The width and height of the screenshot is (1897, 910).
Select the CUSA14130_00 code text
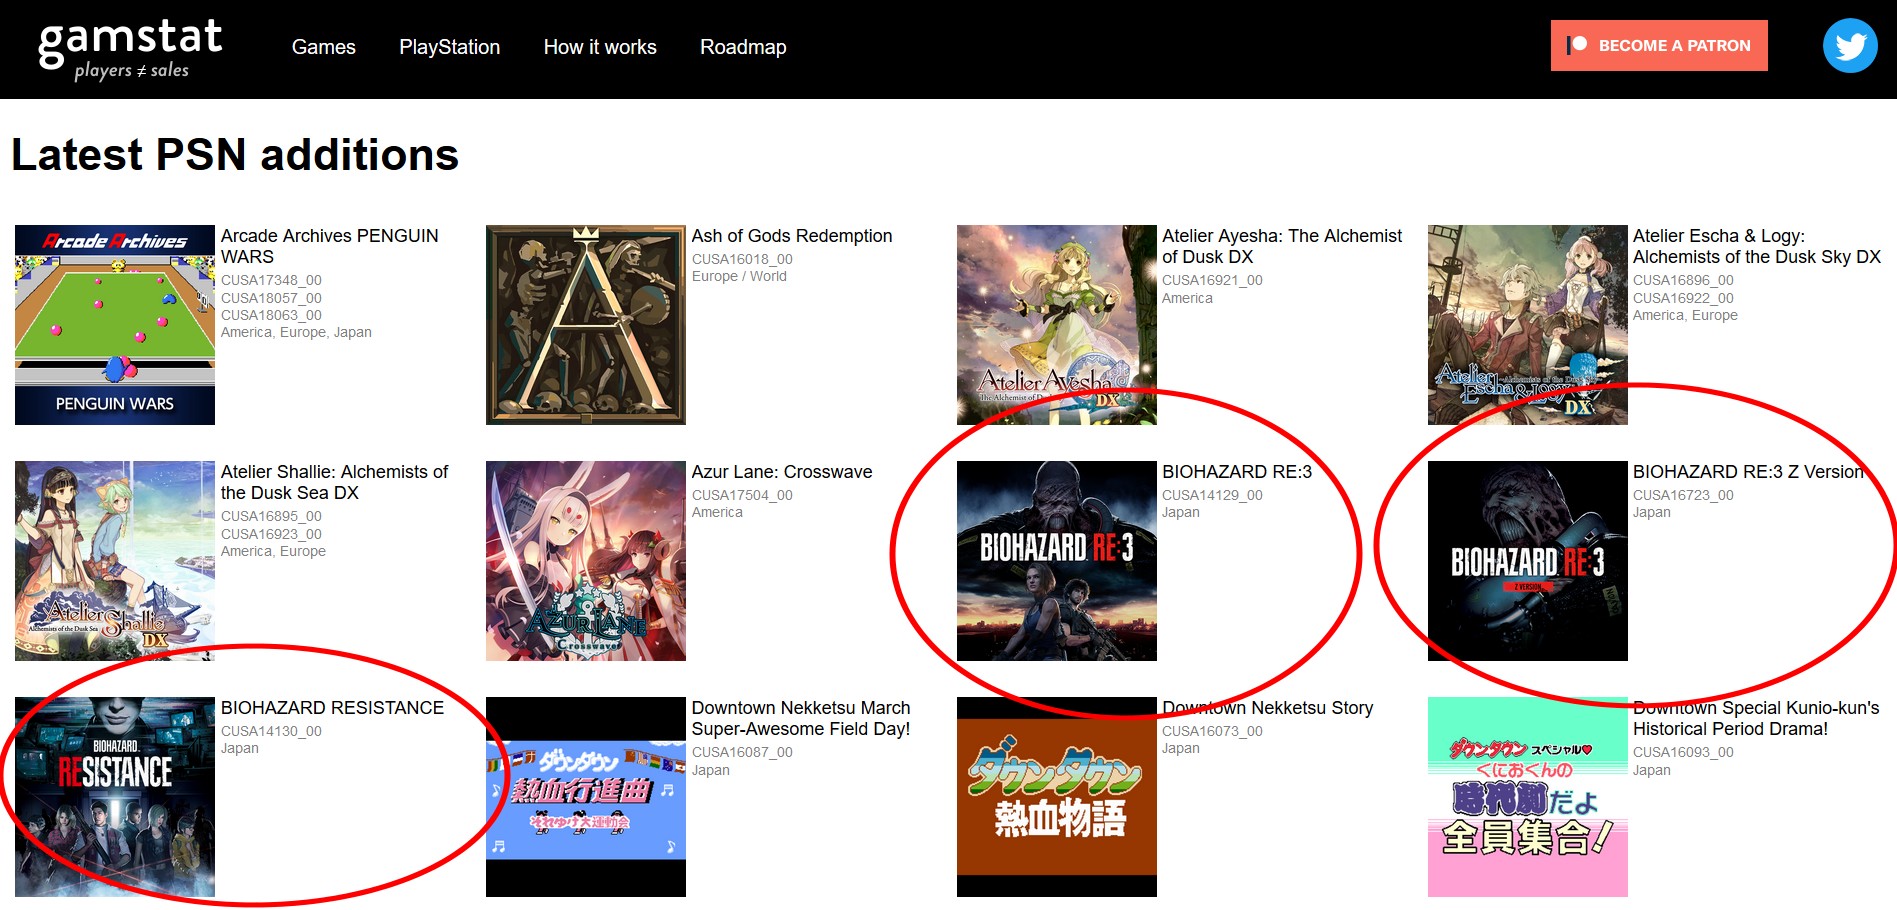click(x=271, y=731)
